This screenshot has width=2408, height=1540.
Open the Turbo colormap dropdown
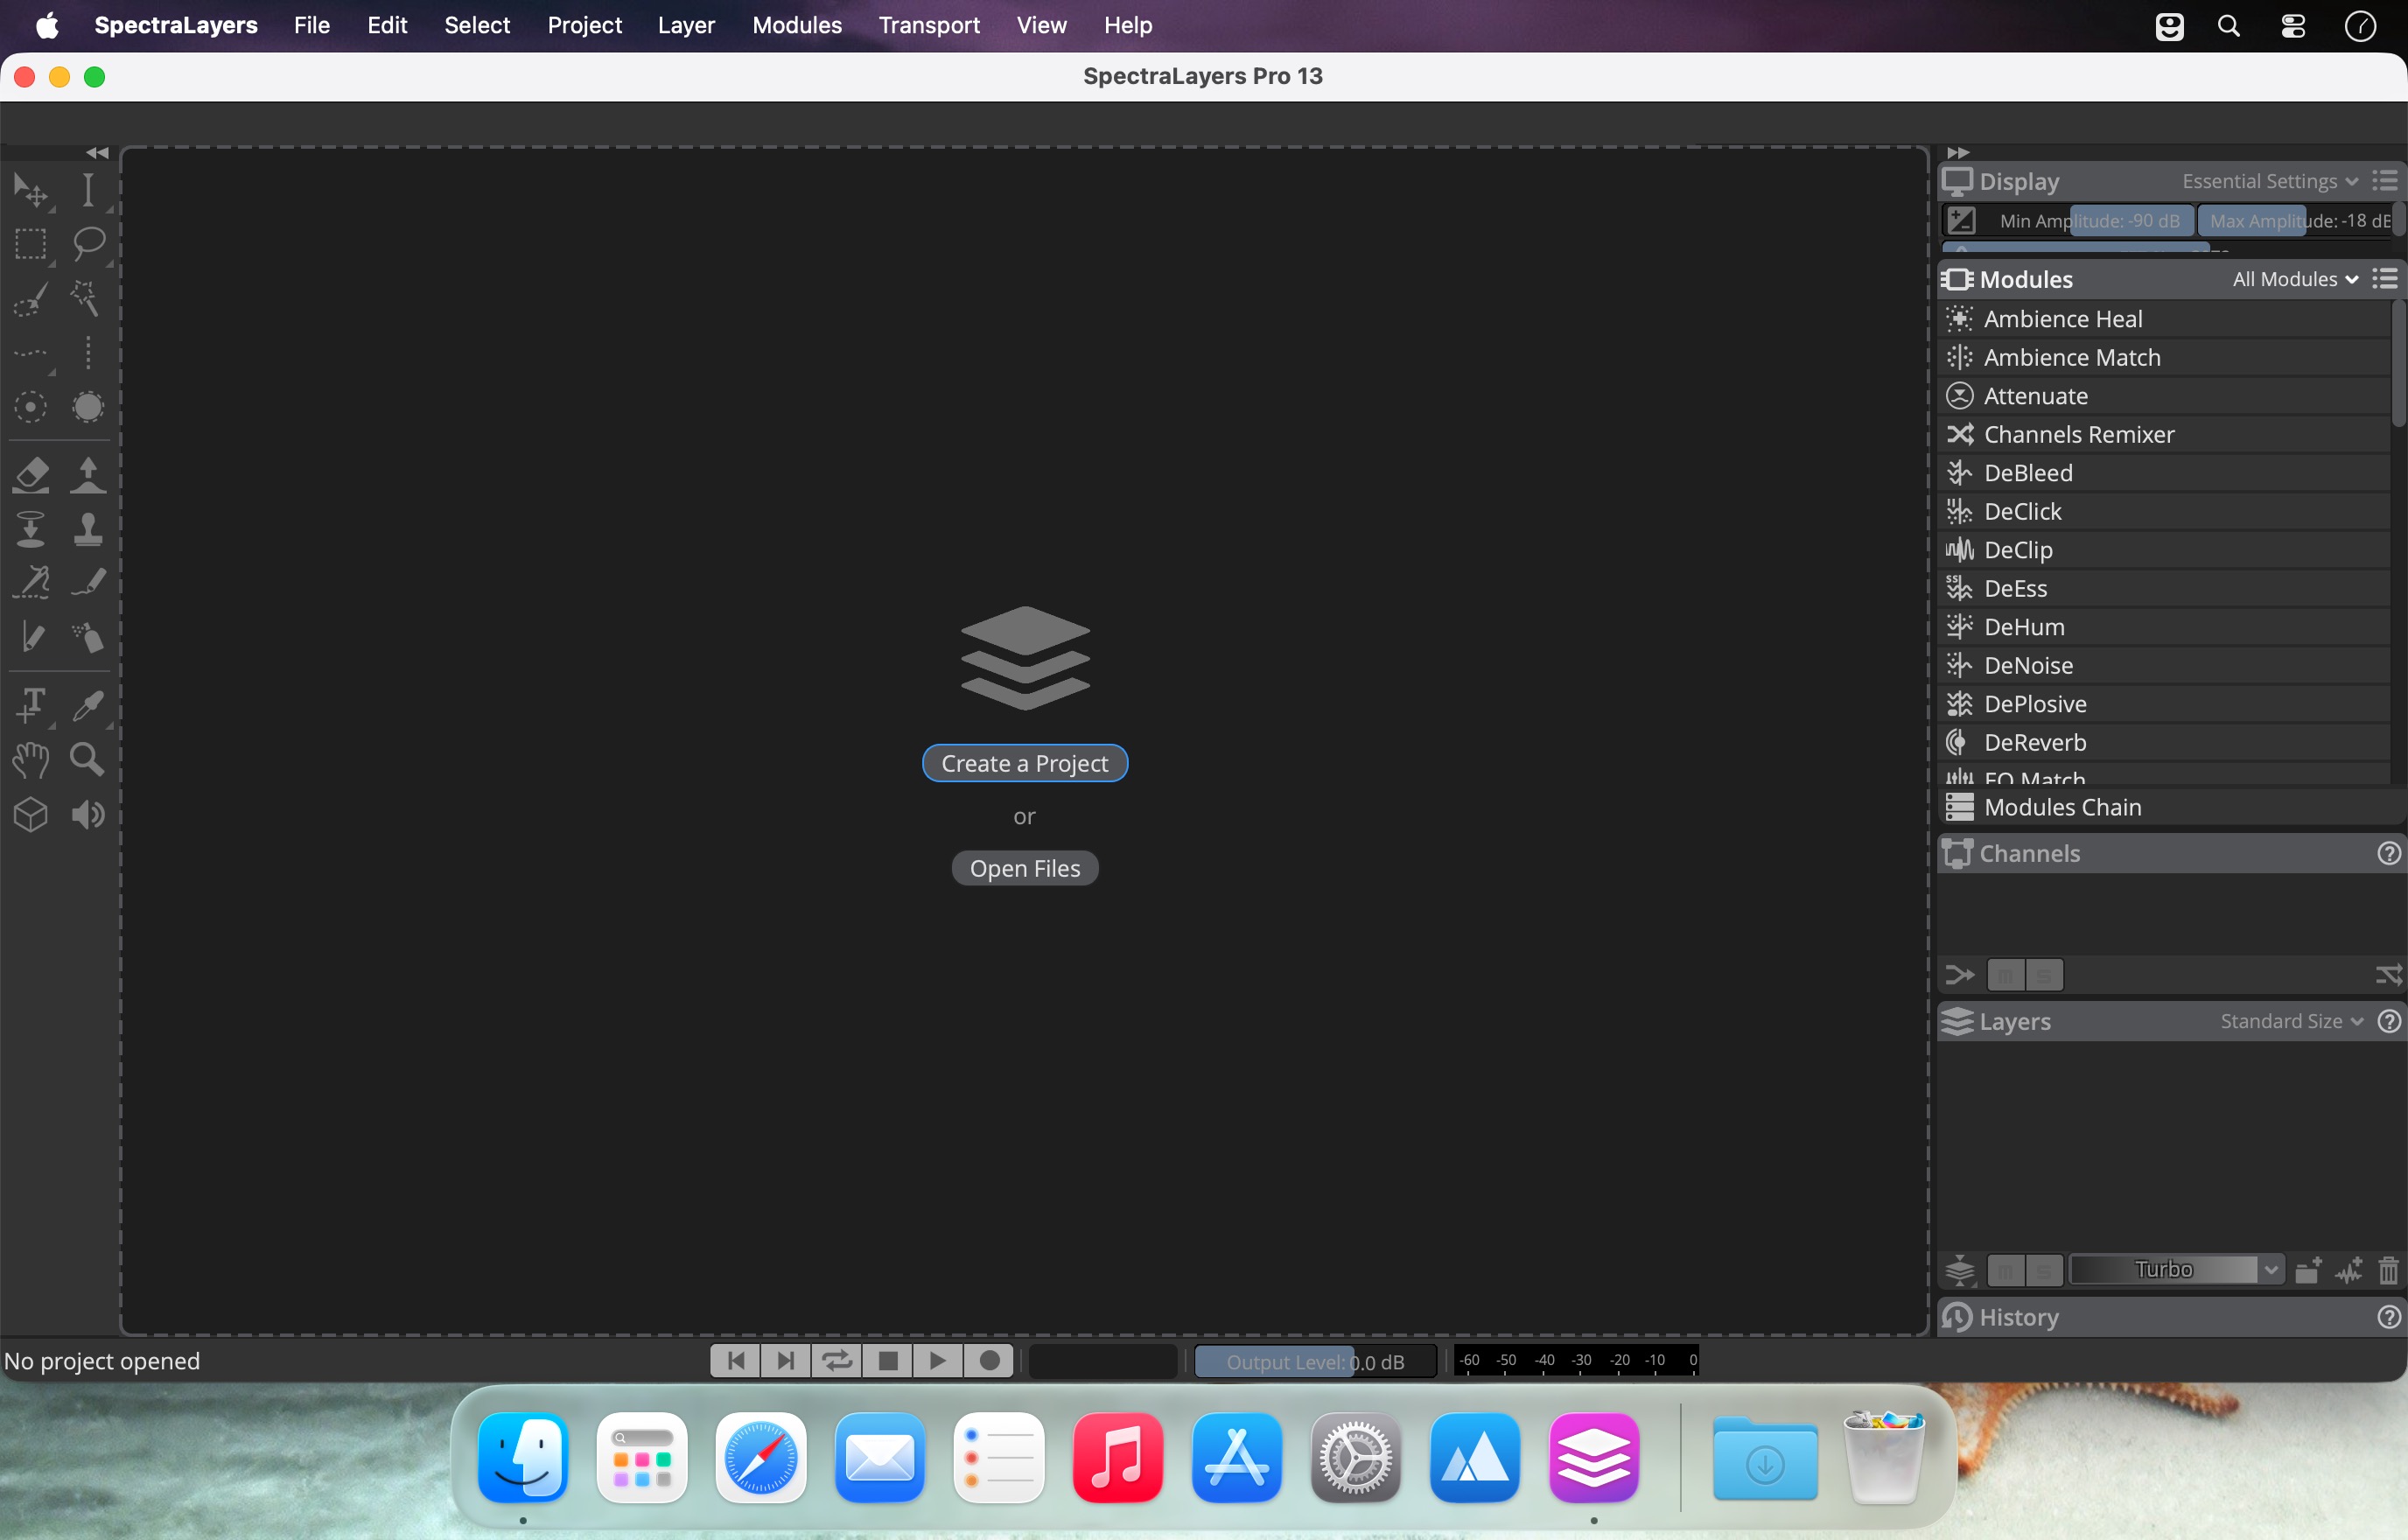click(x=2176, y=1270)
